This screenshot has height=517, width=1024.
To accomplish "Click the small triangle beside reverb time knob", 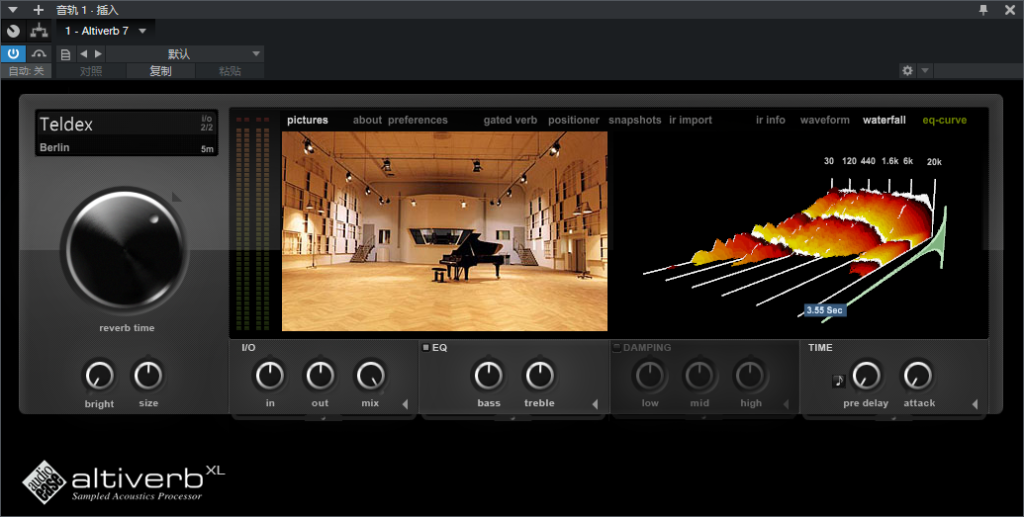I will point(176,196).
